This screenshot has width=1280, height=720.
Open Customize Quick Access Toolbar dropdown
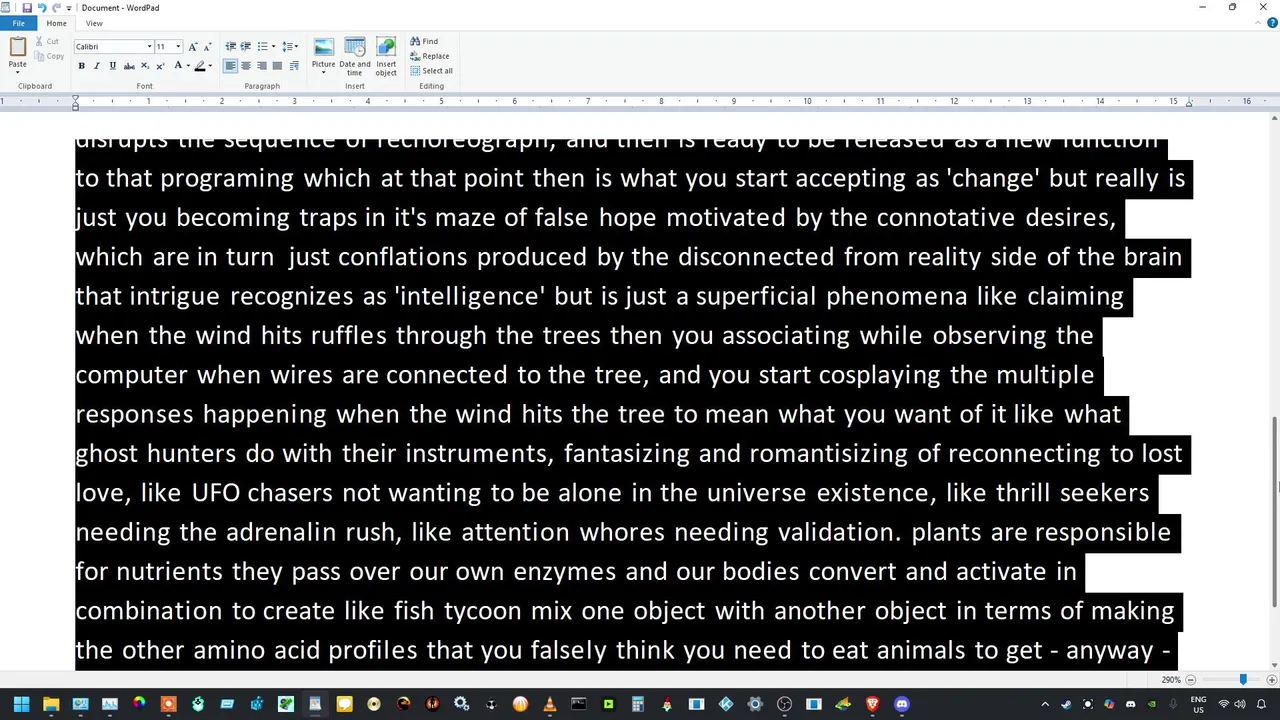pyautogui.click(x=69, y=8)
